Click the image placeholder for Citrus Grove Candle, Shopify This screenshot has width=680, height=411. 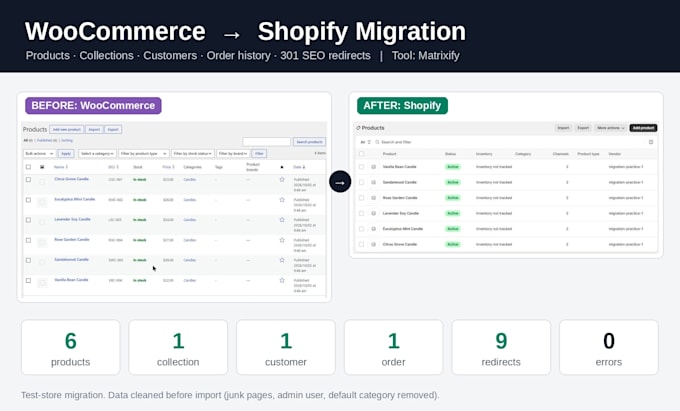(x=373, y=245)
